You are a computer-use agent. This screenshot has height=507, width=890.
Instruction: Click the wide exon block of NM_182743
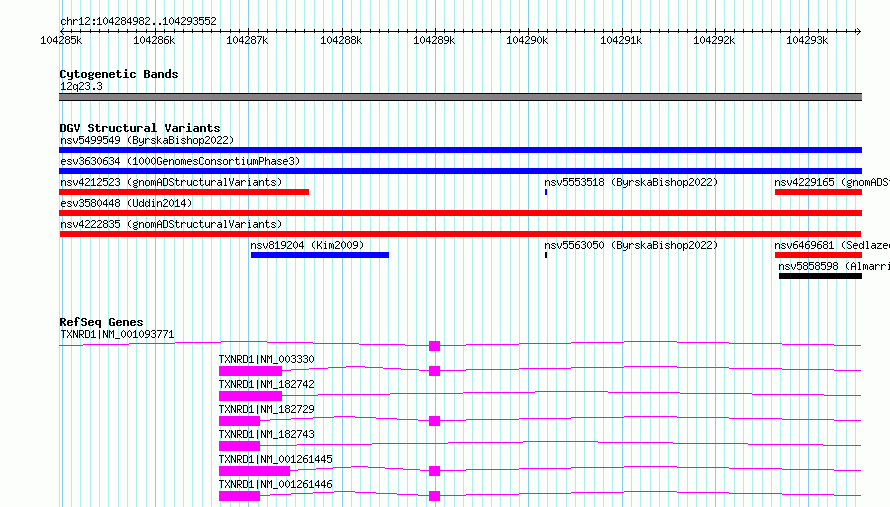point(240,446)
